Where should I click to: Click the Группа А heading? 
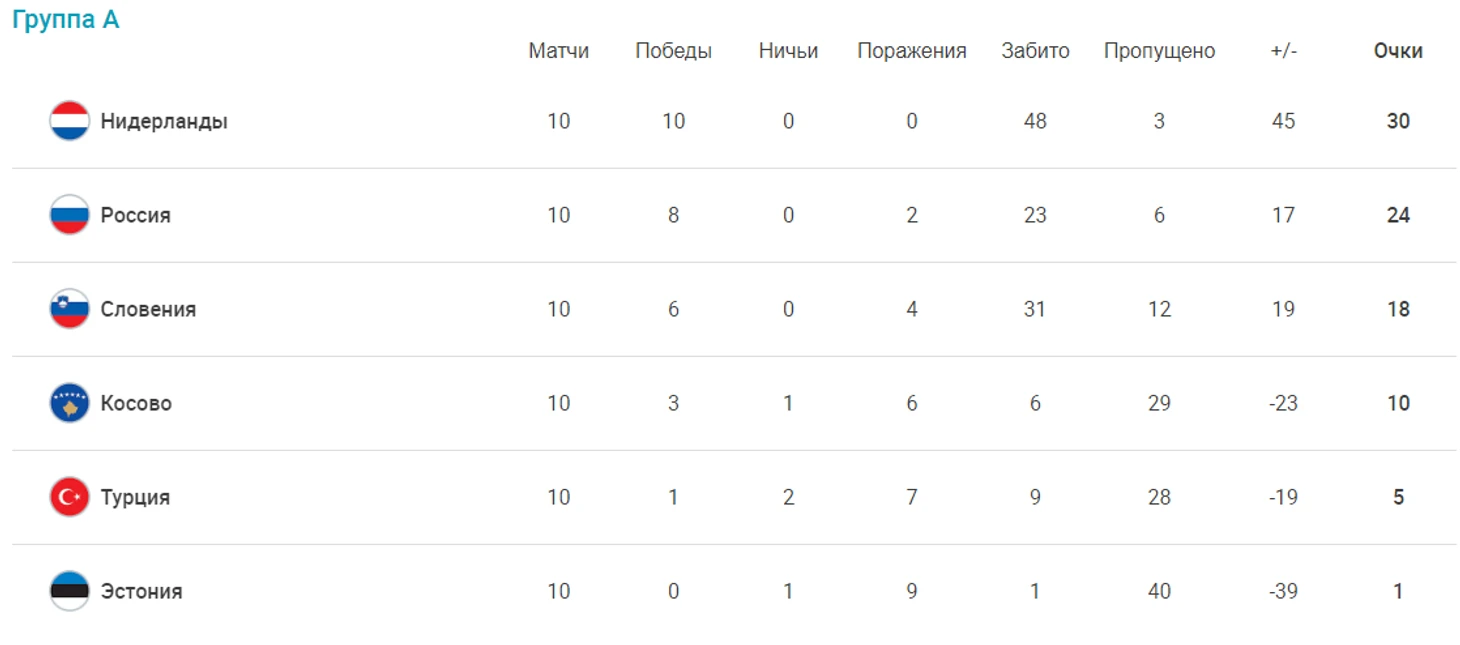click(x=65, y=20)
